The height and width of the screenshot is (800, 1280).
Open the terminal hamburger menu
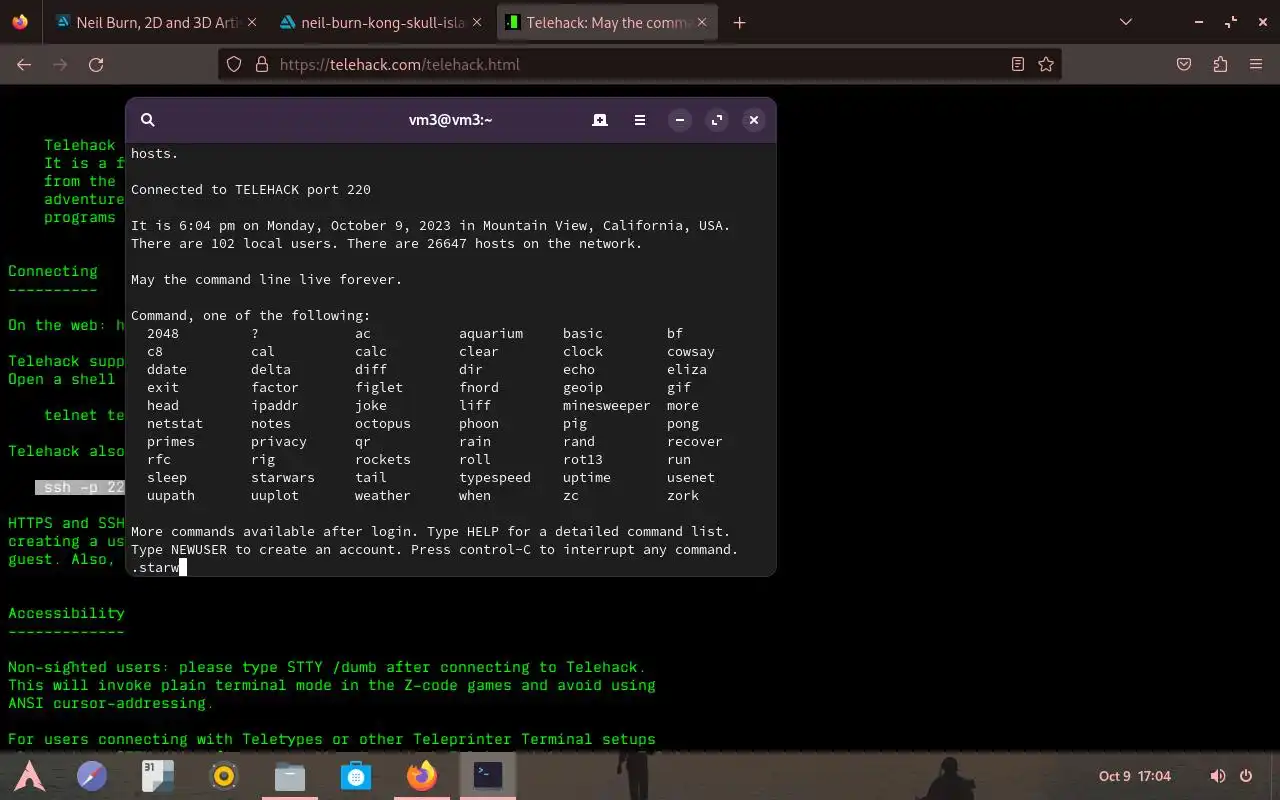click(x=640, y=120)
